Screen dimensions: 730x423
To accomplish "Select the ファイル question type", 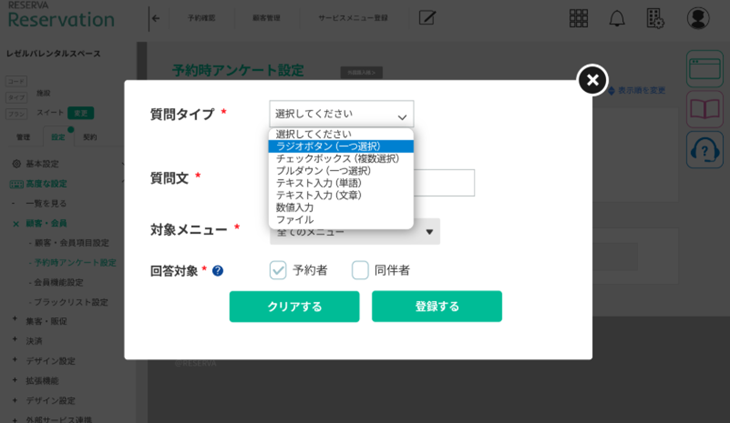I will coord(295,219).
